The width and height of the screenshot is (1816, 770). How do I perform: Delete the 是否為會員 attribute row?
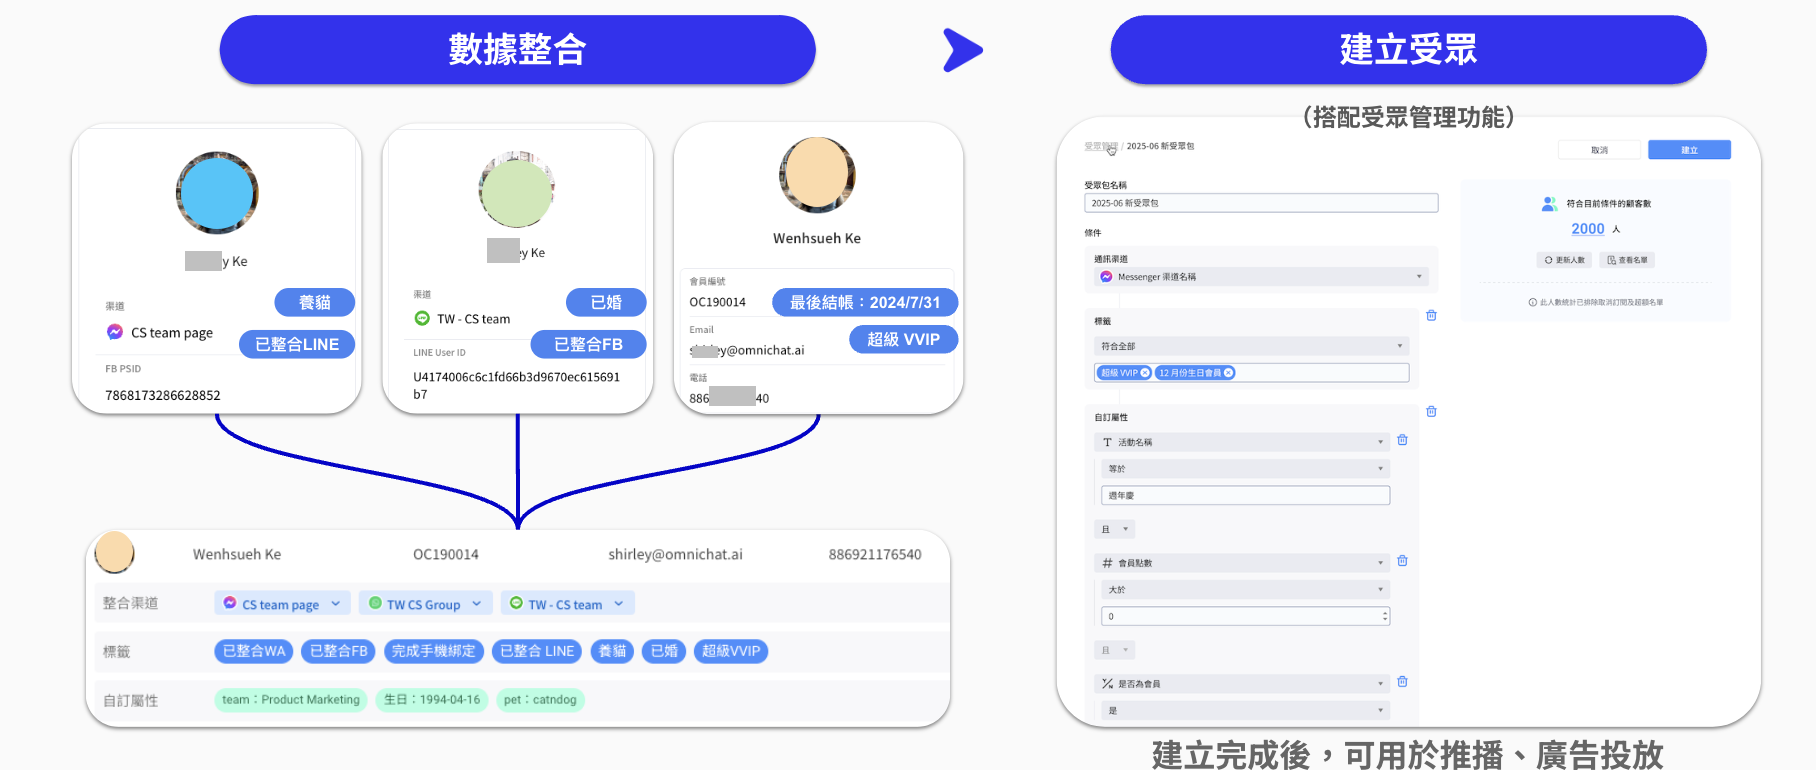click(x=1402, y=683)
